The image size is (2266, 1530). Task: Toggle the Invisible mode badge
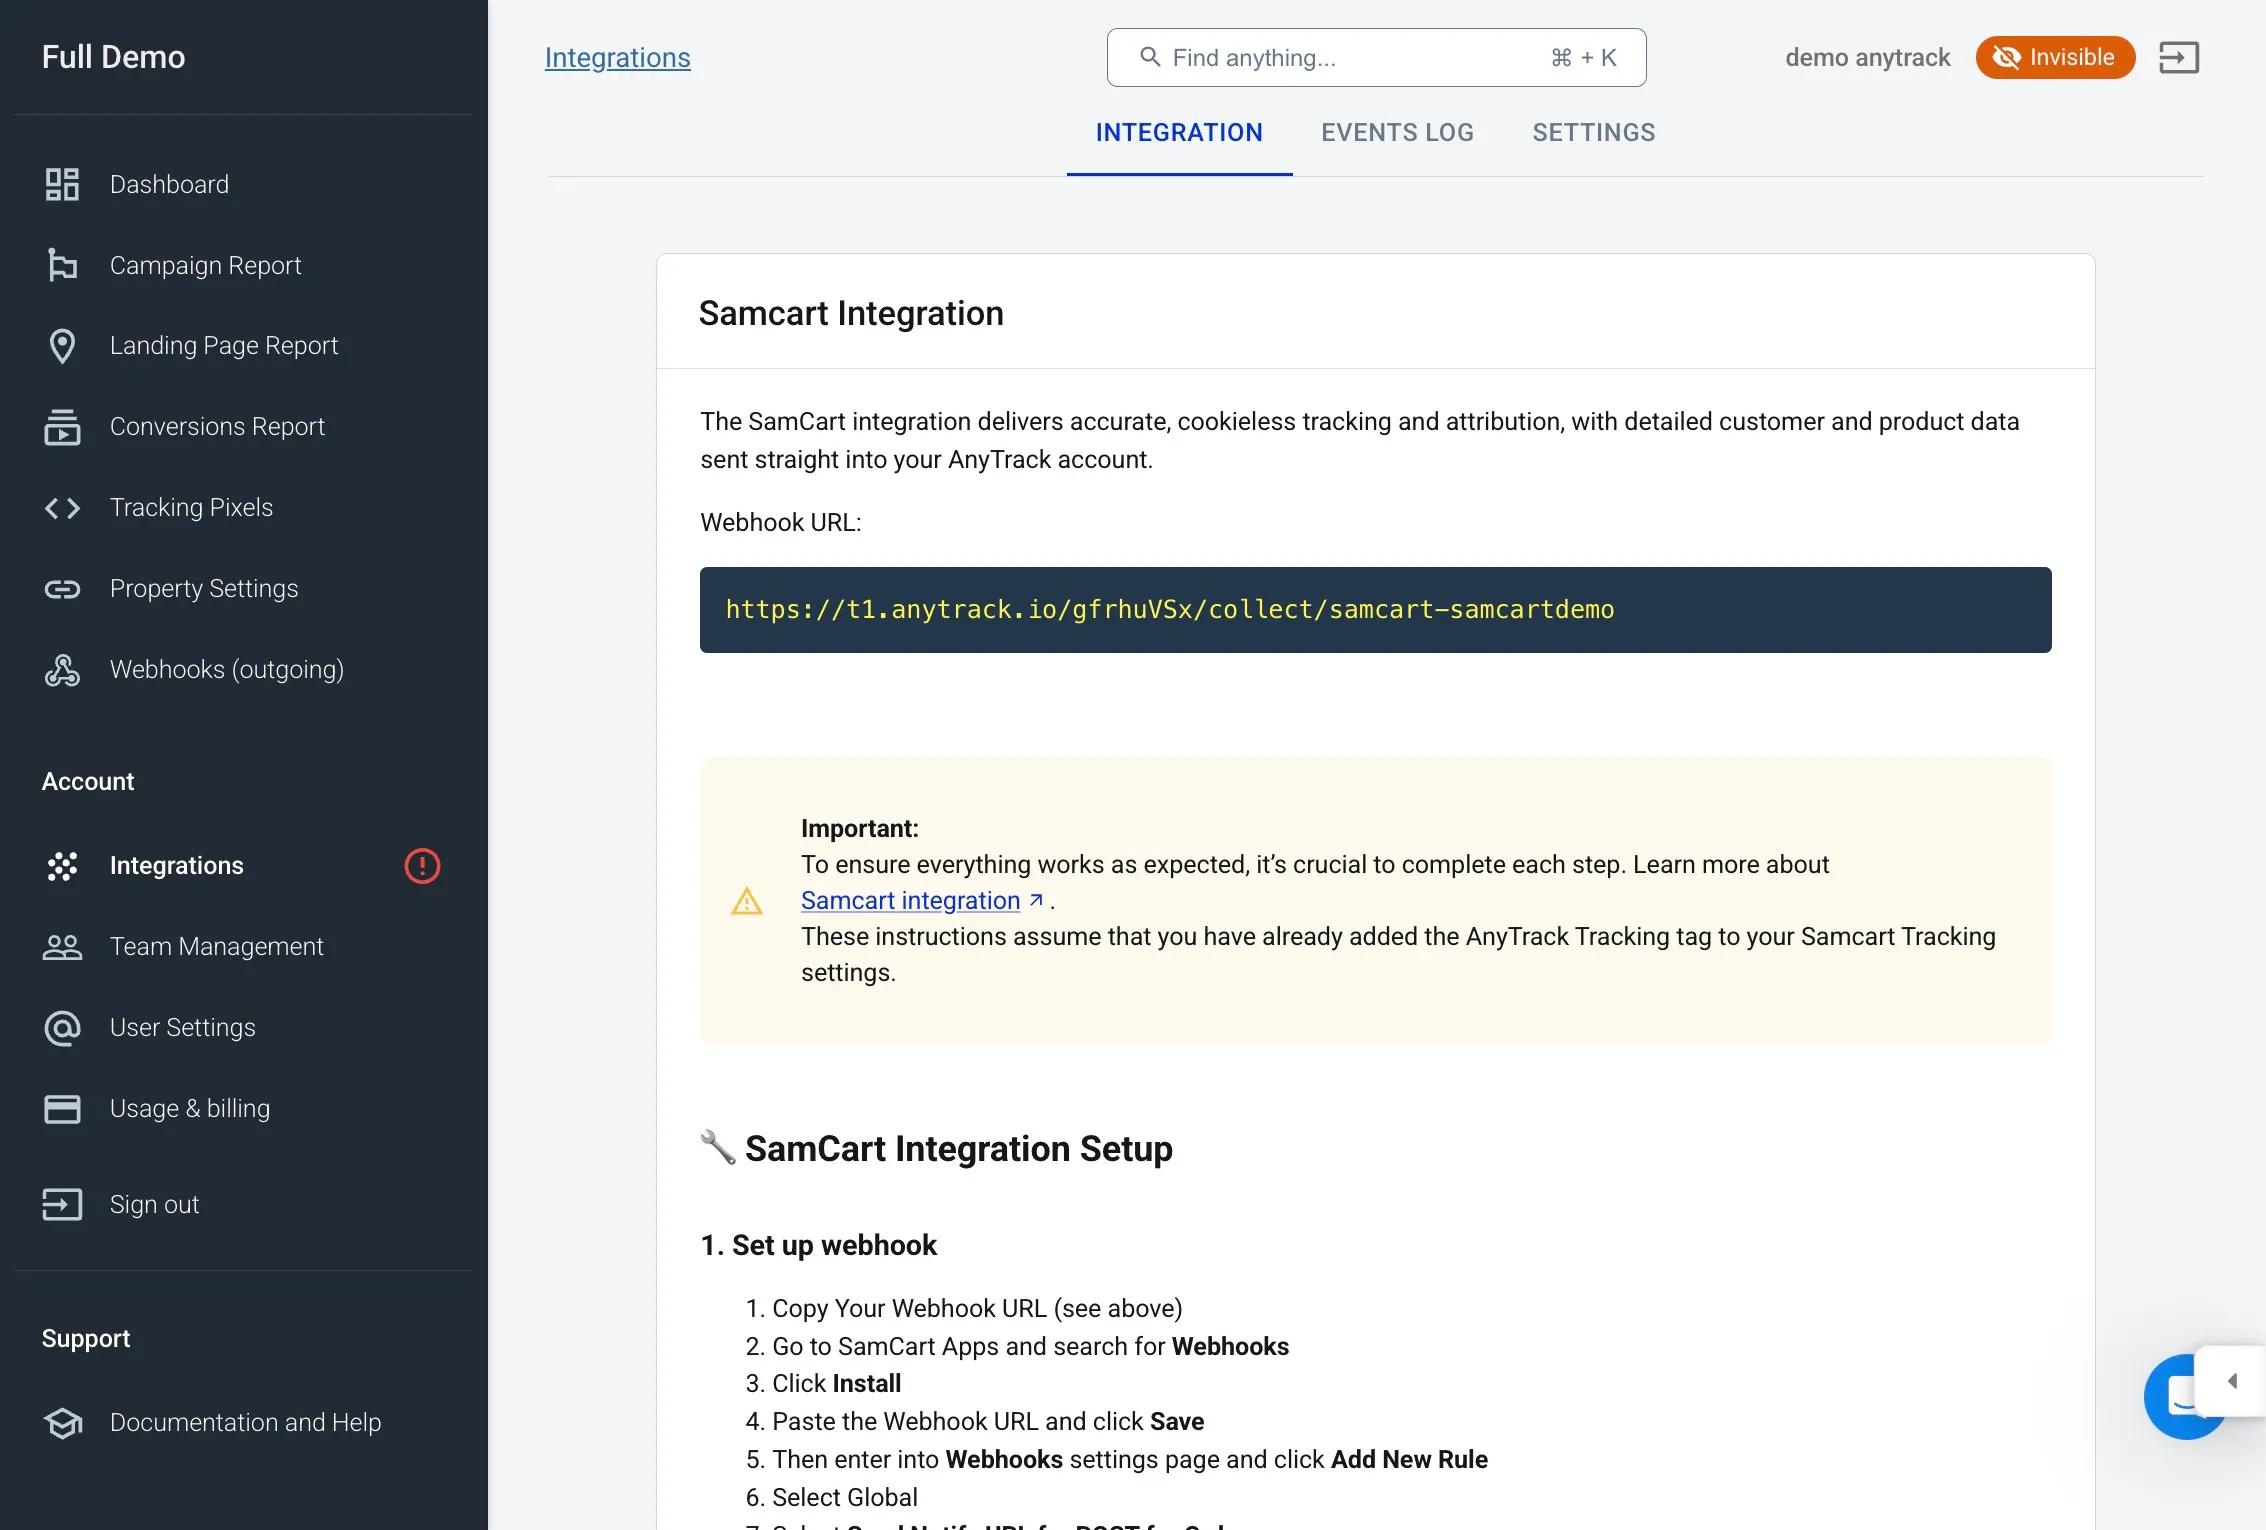pos(2055,58)
